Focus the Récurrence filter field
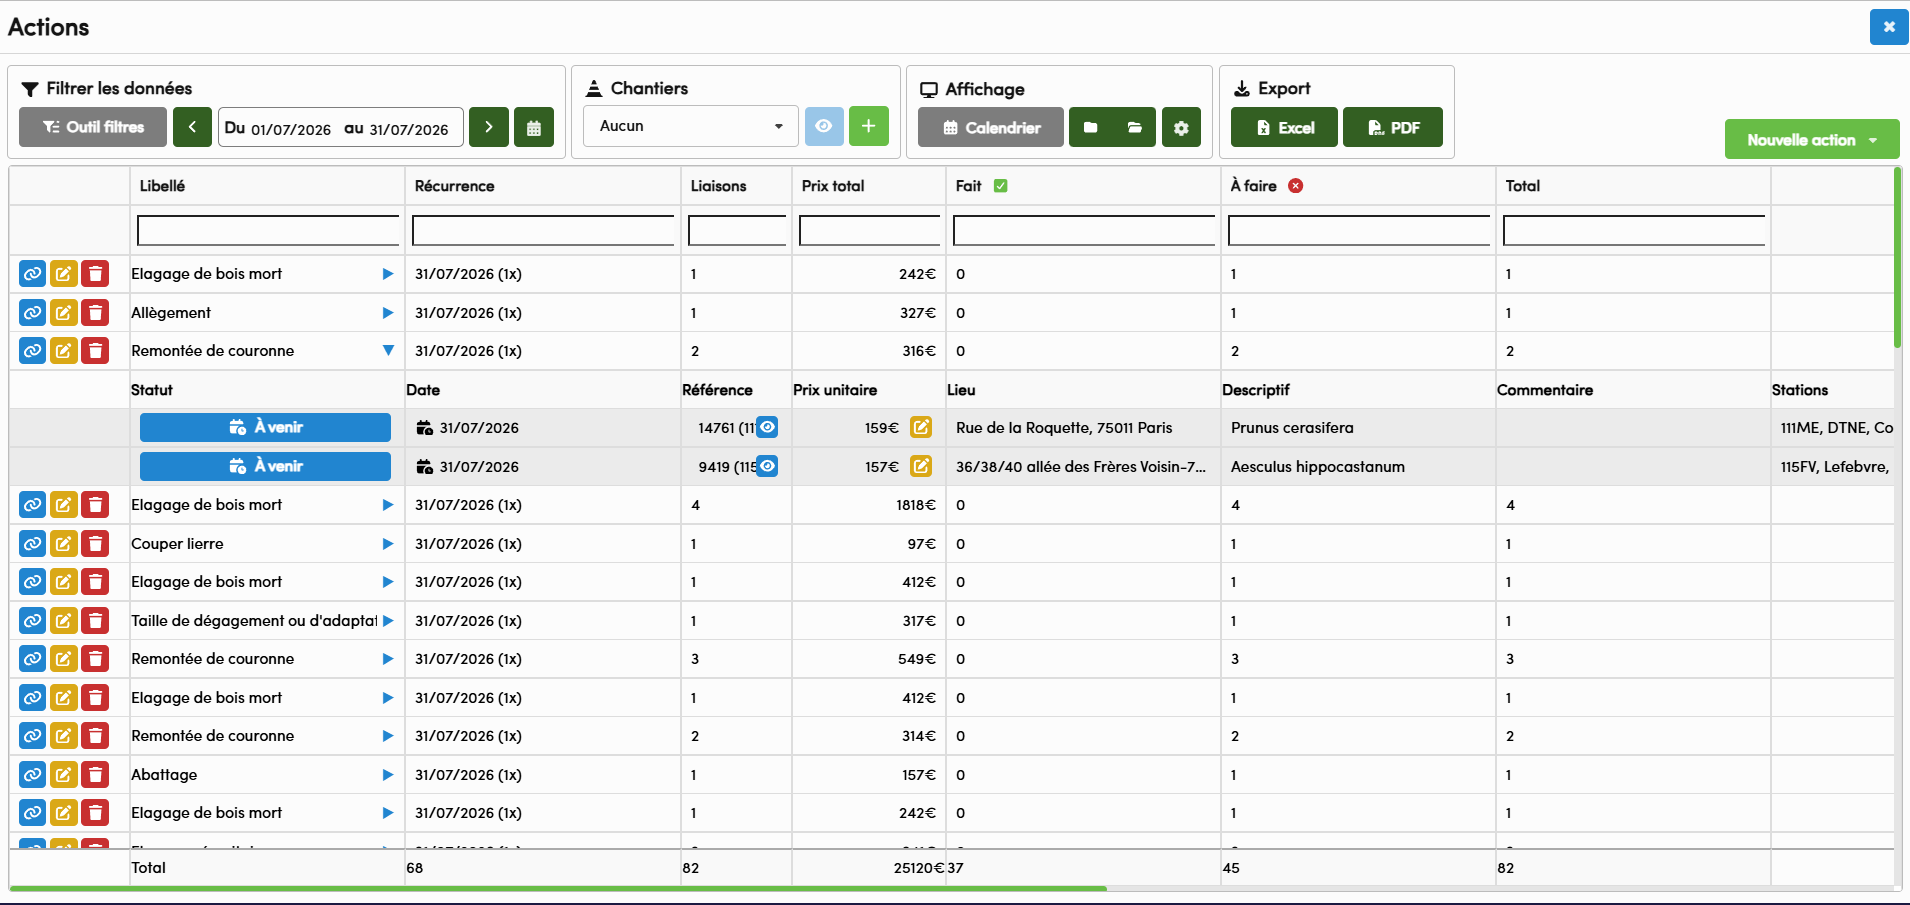1910x905 pixels. point(543,230)
